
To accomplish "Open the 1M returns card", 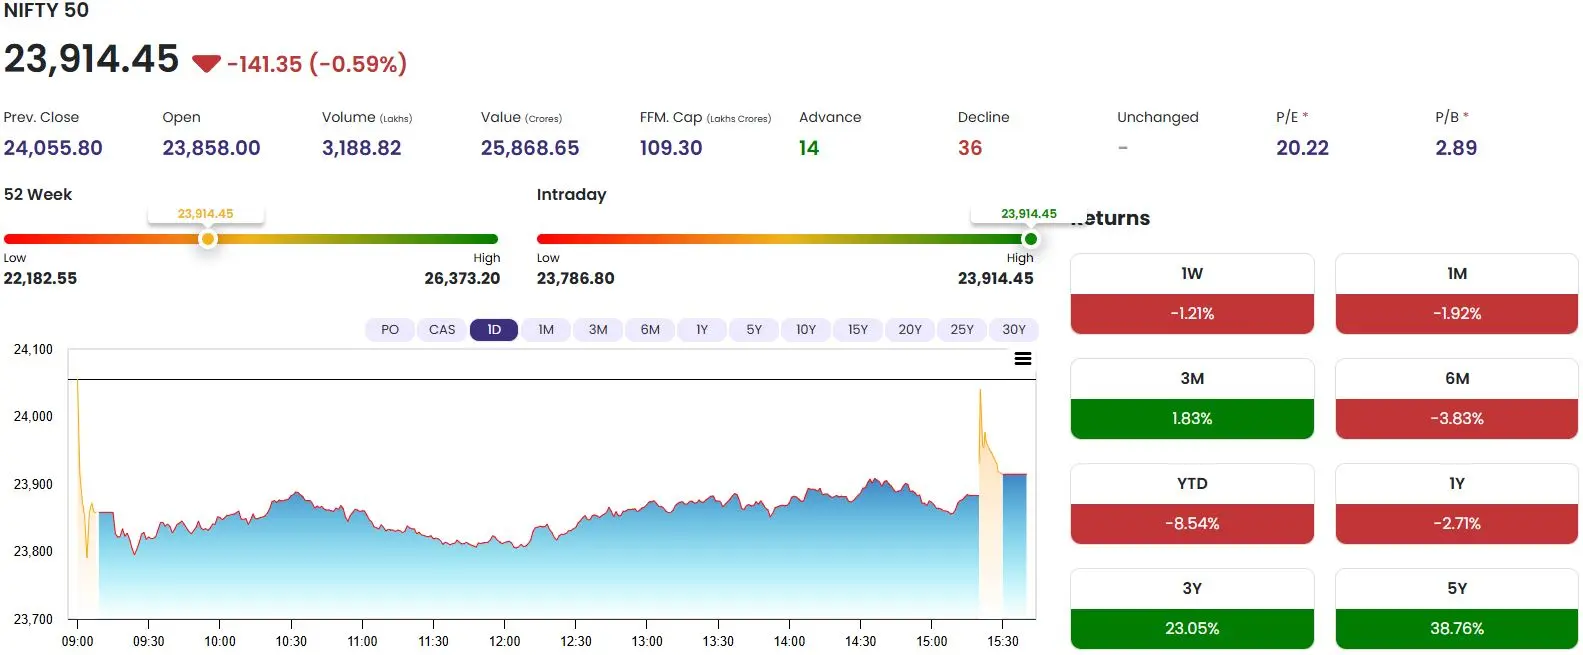I will tap(1457, 293).
